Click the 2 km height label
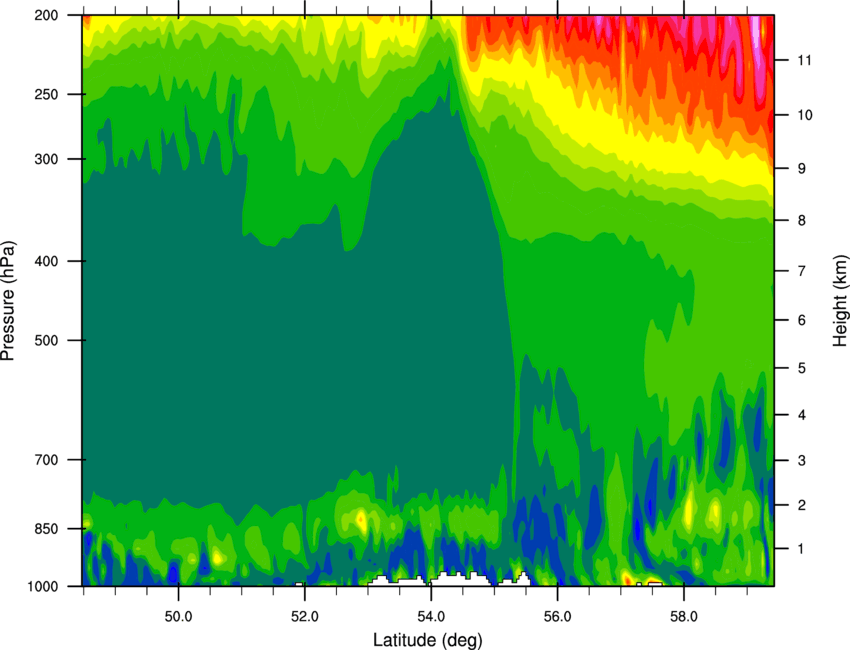850x650 pixels. pos(802,505)
